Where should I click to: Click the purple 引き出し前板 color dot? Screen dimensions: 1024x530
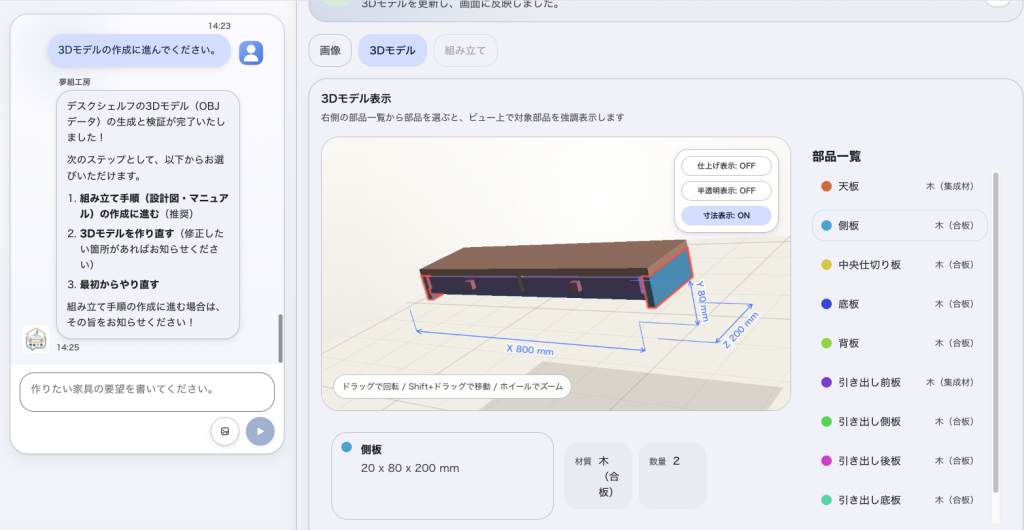point(826,382)
